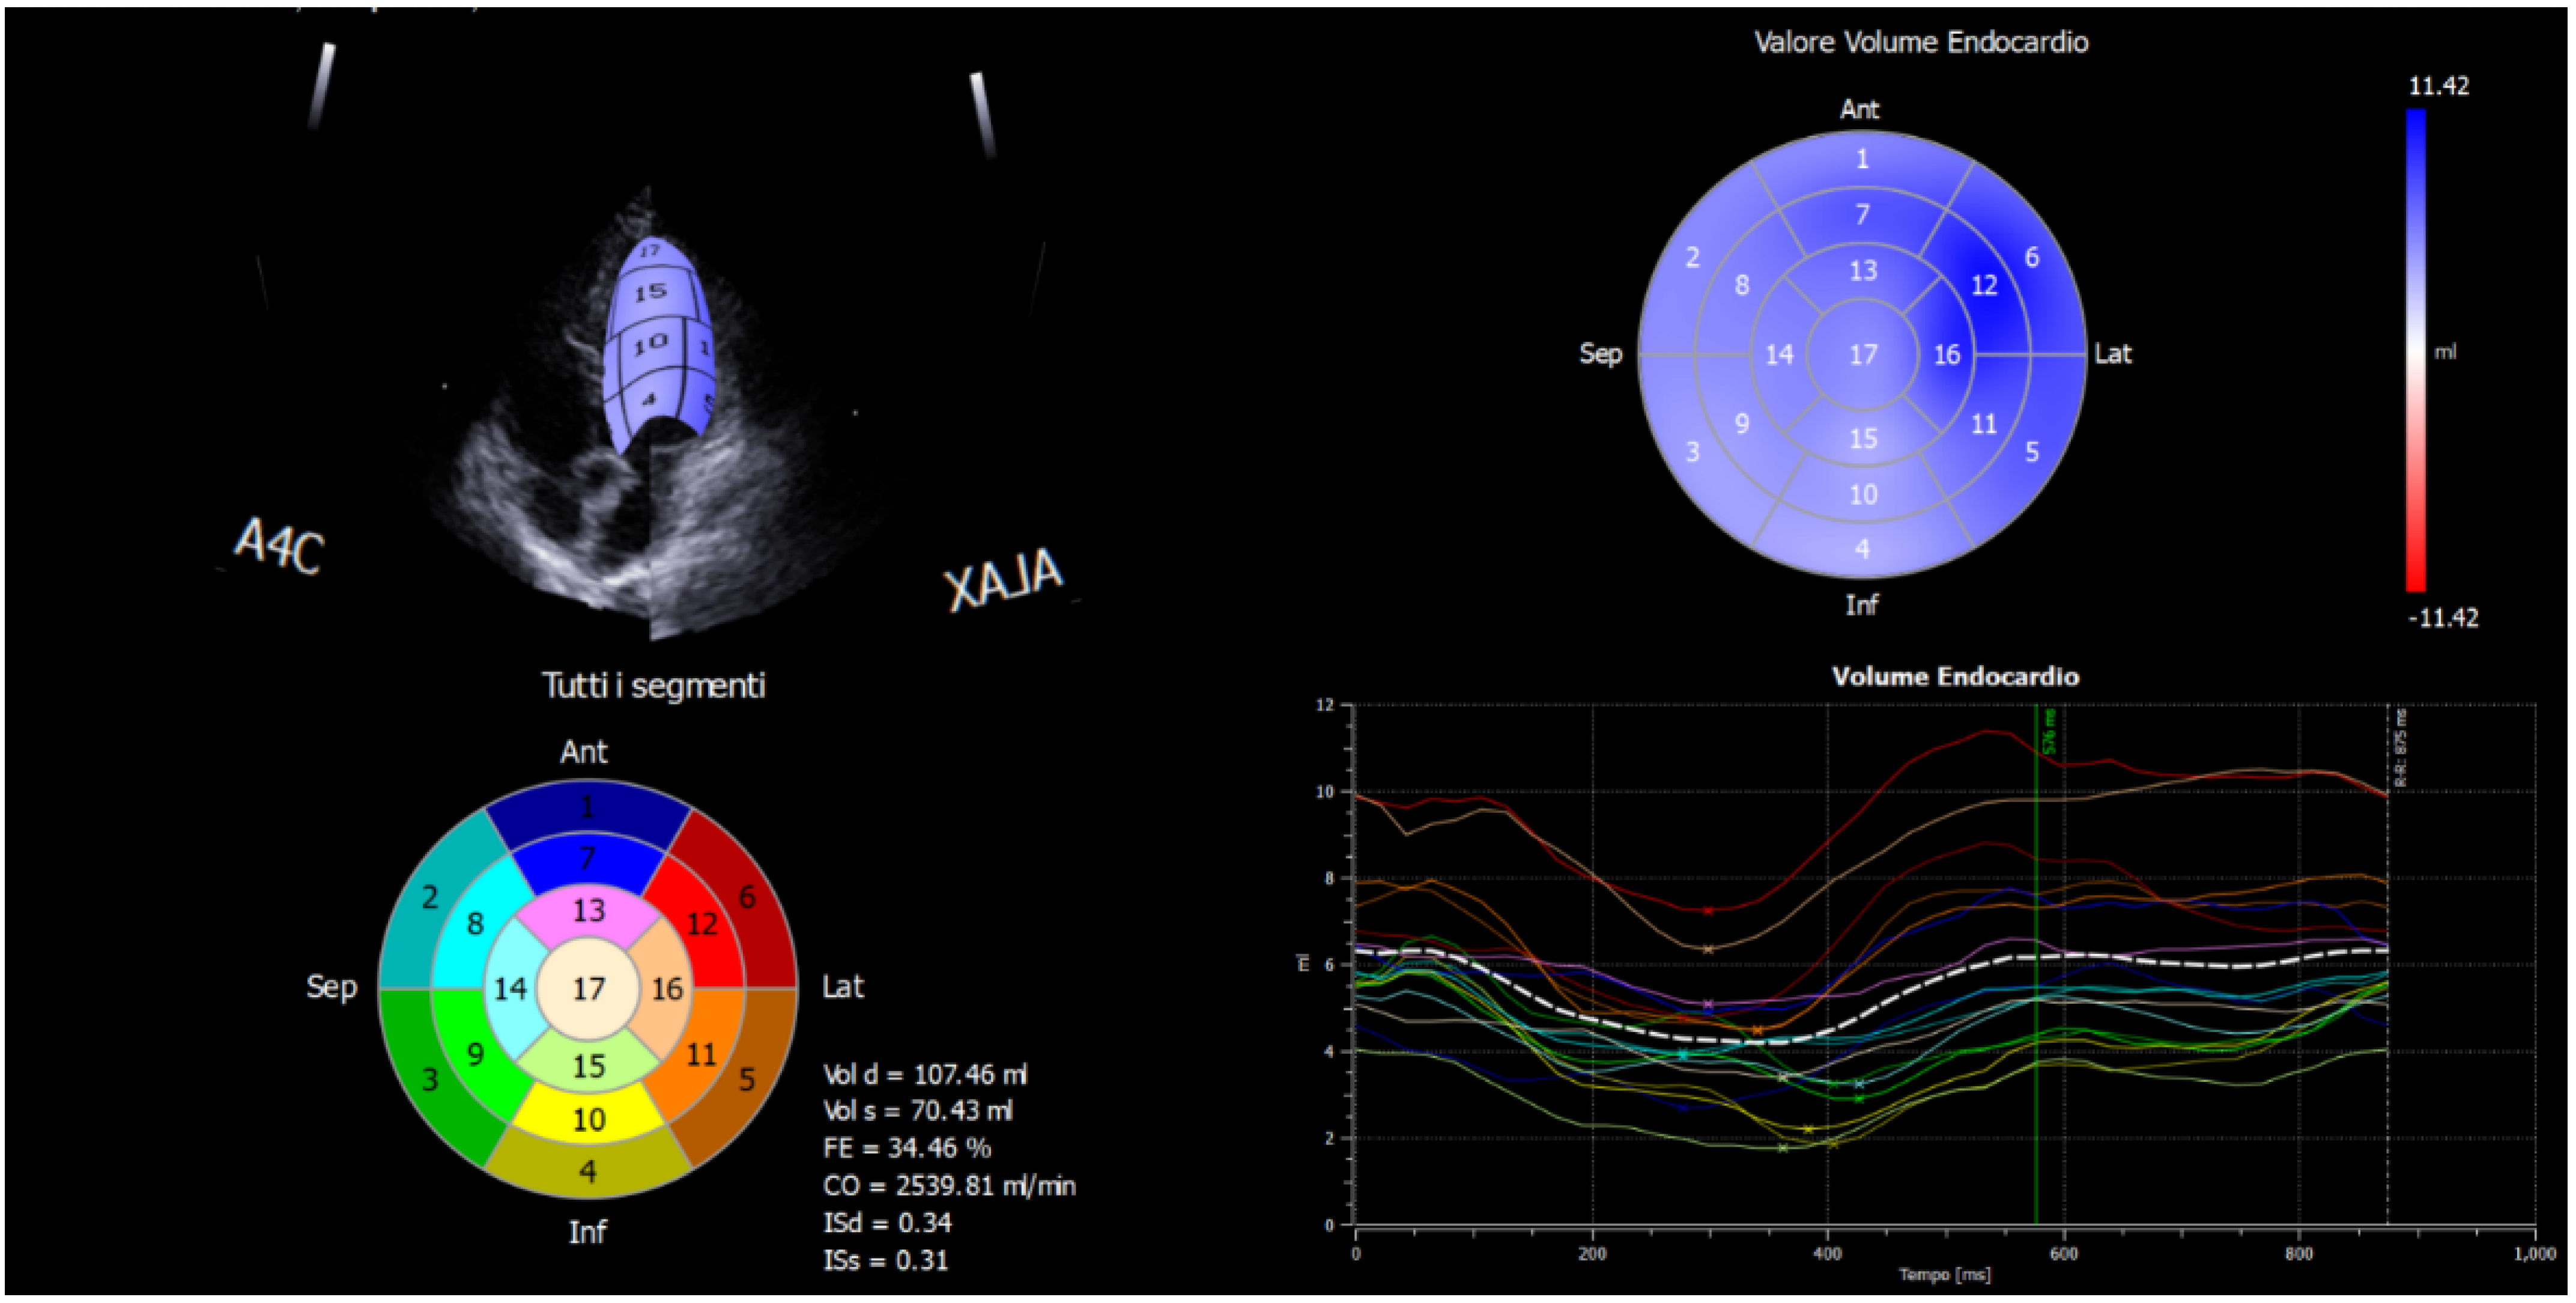Click the blue-red volume color scale bar
2576x1303 pixels.
click(2415, 350)
